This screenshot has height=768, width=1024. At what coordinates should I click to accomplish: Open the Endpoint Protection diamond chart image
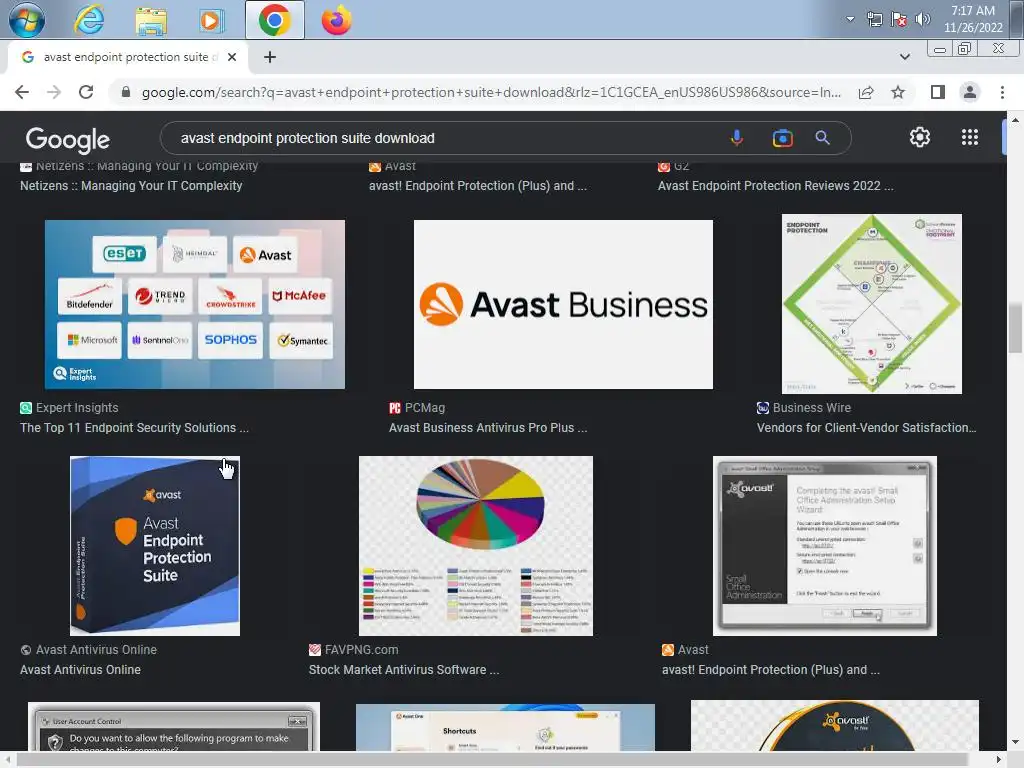tap(872, 304)
